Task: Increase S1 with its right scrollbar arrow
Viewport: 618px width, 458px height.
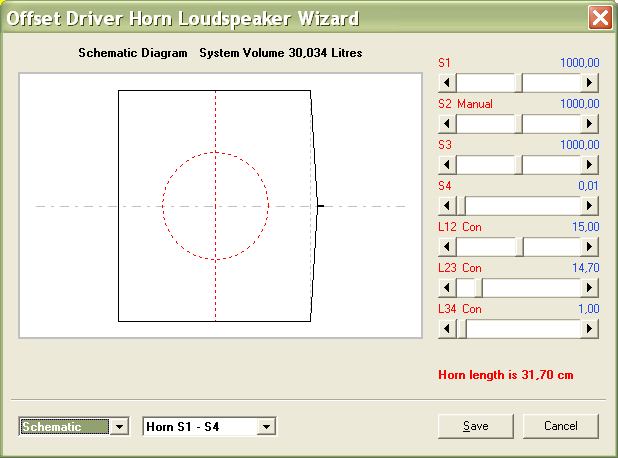Action: click(589, 83)
